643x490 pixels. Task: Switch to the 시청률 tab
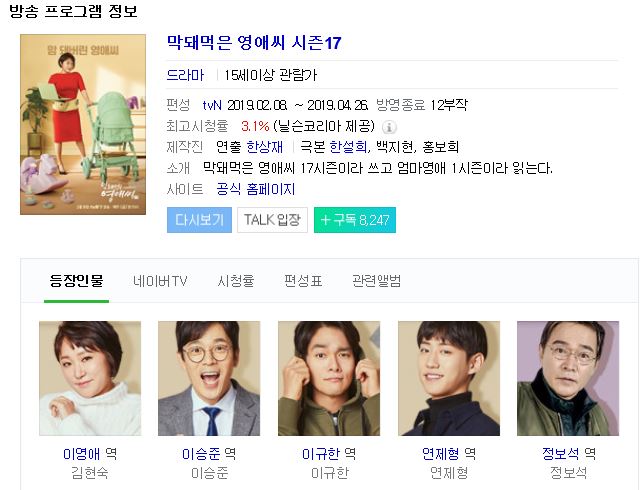tap(236, 281)
